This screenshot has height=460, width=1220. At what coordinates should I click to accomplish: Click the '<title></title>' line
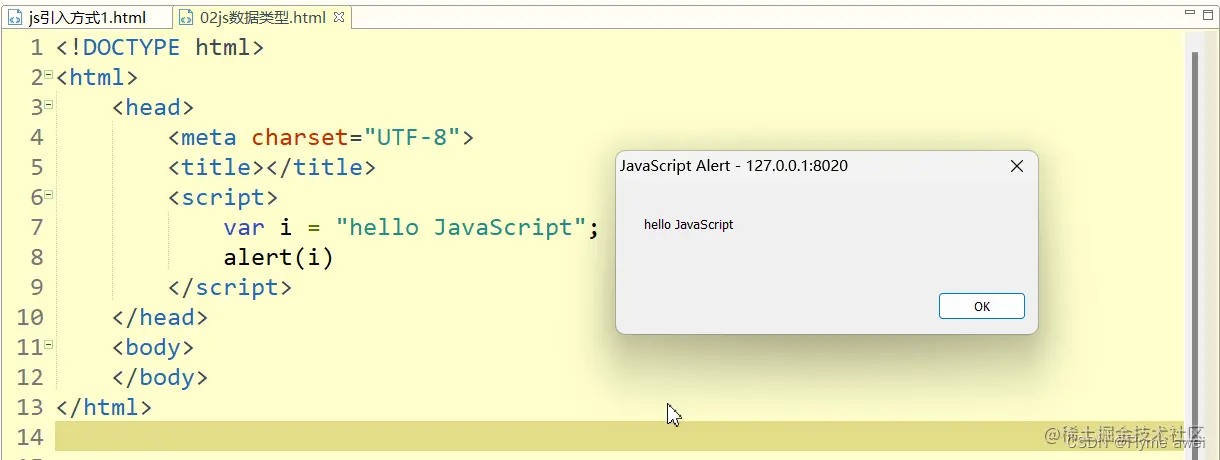pyautogui.click(x=272, y=167)
